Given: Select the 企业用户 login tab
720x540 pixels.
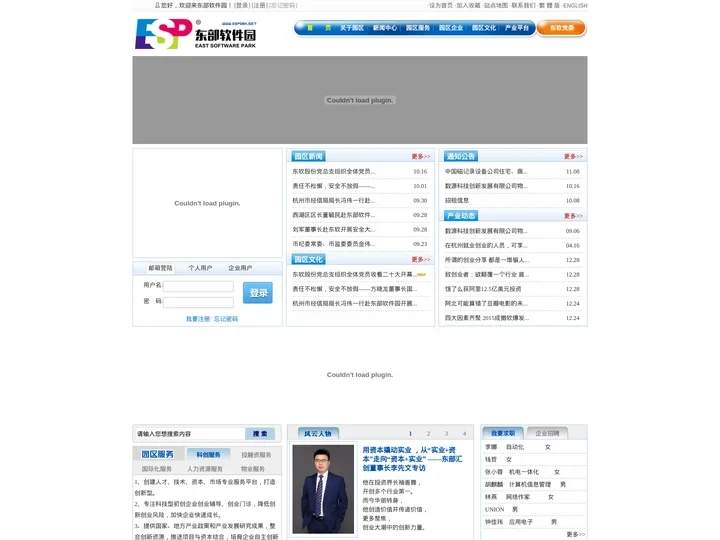Looking at the screenshot, I should coord(240,268).
